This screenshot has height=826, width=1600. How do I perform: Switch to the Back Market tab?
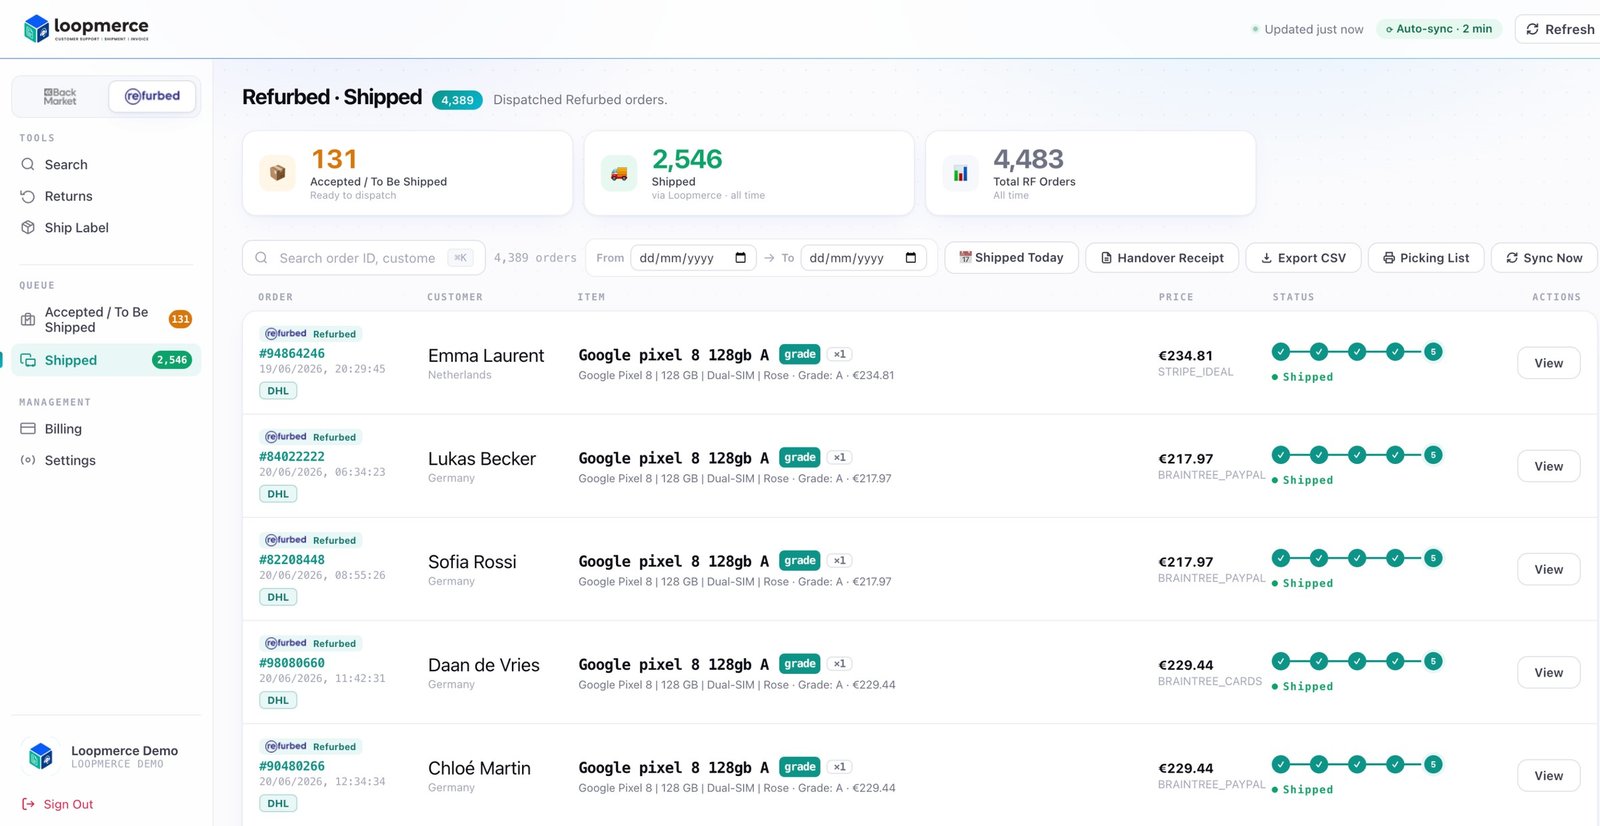[60, 96]
